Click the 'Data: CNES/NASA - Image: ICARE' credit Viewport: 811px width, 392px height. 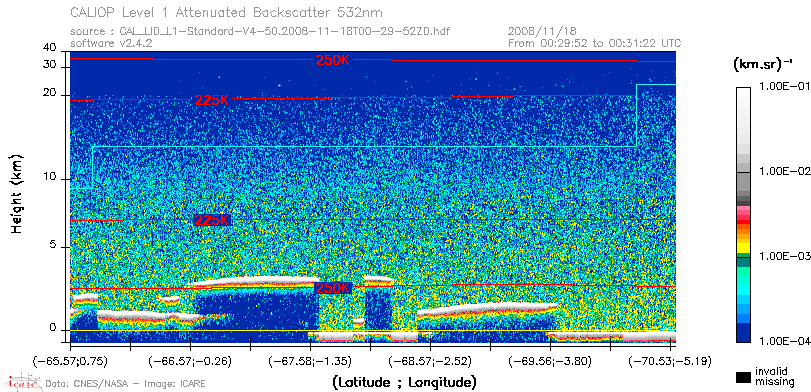point(125,384)
